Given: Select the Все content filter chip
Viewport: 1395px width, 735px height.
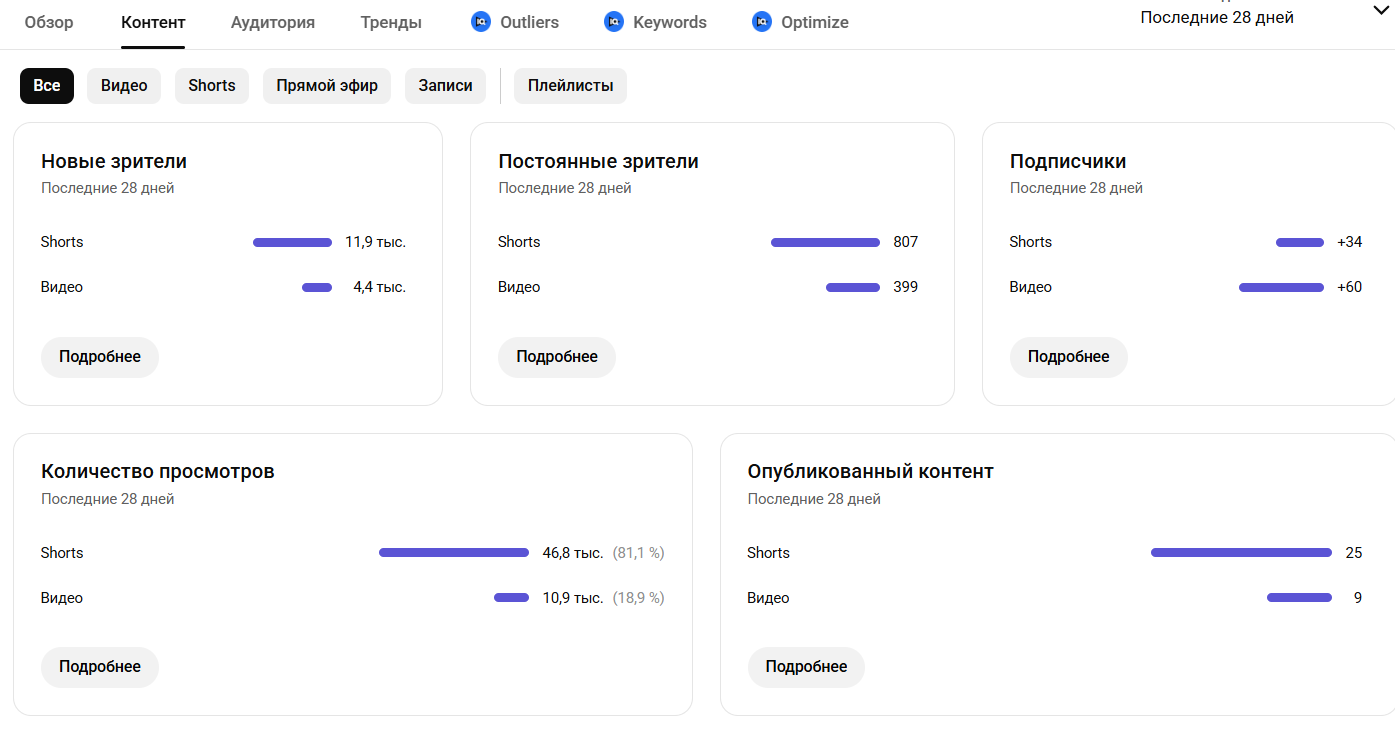Looking at the screenshot, I should 47,86.
